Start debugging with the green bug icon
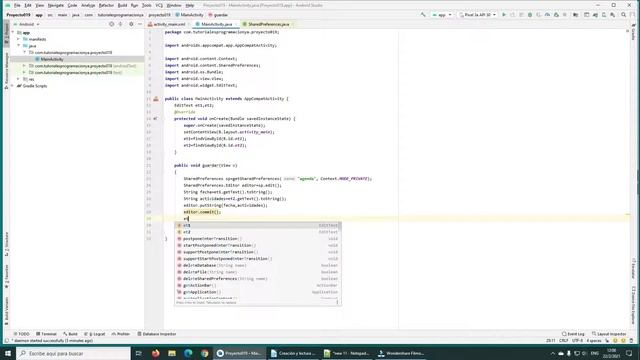The image size is (640, 360). tap(530, 15)
